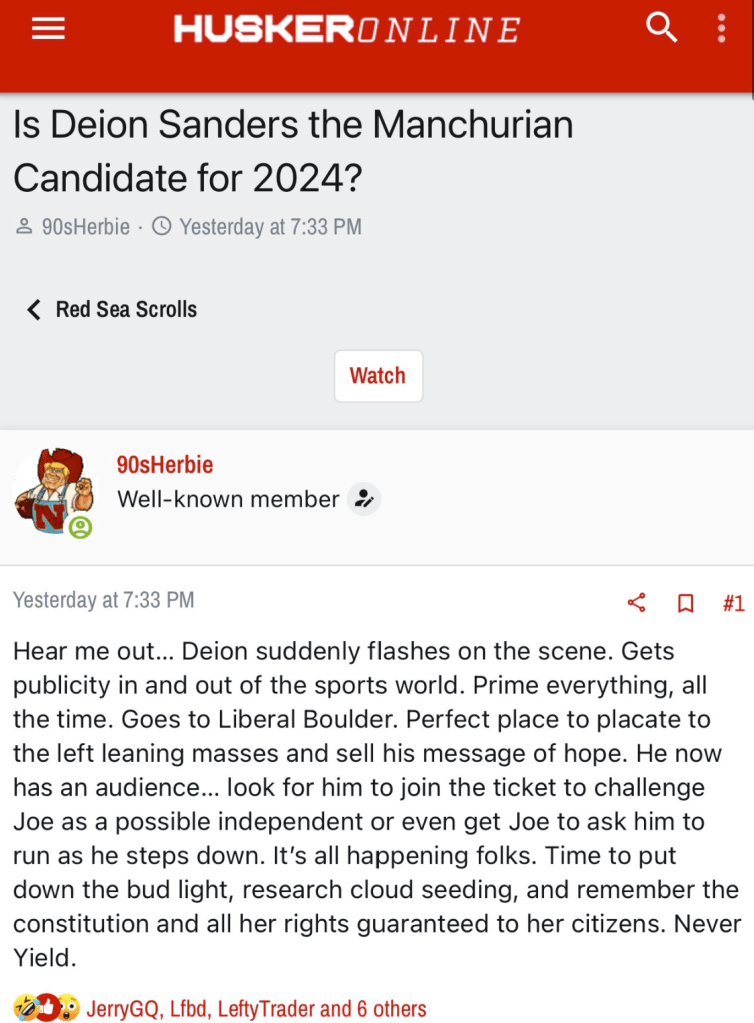Click the clock icon beside thread date

pos(162,227)
